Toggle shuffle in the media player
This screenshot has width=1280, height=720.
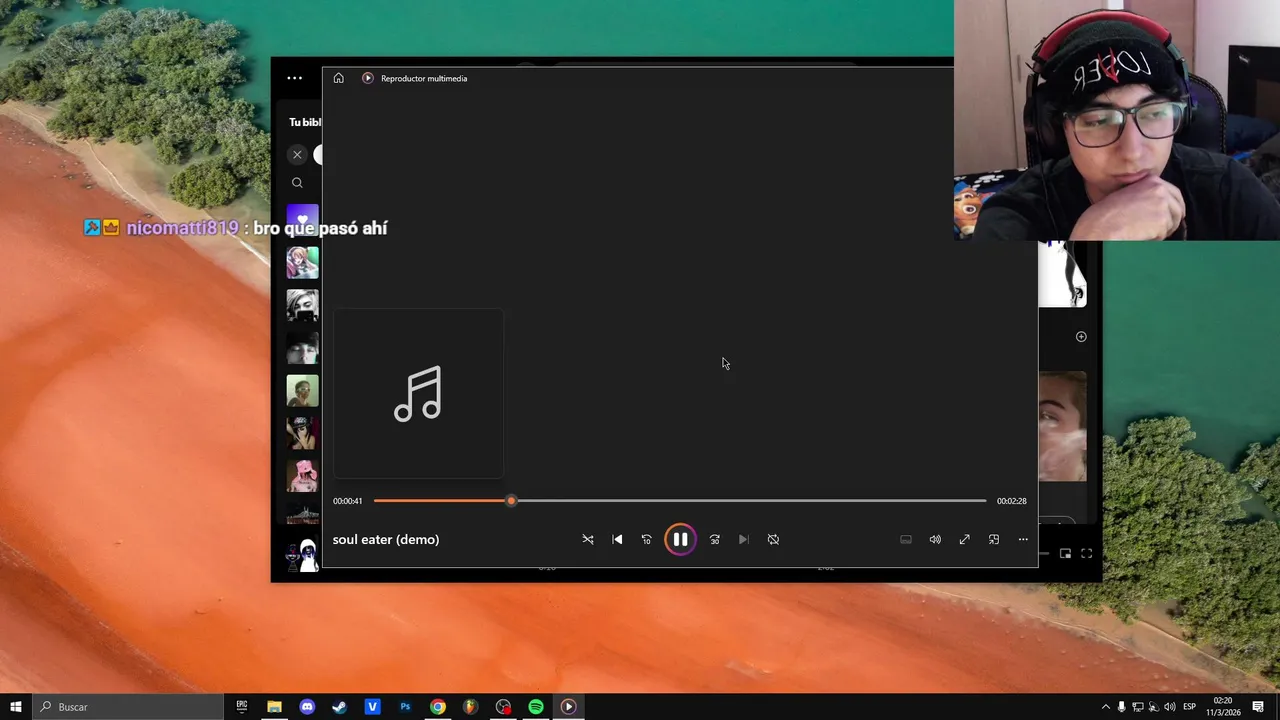[588, 539]
